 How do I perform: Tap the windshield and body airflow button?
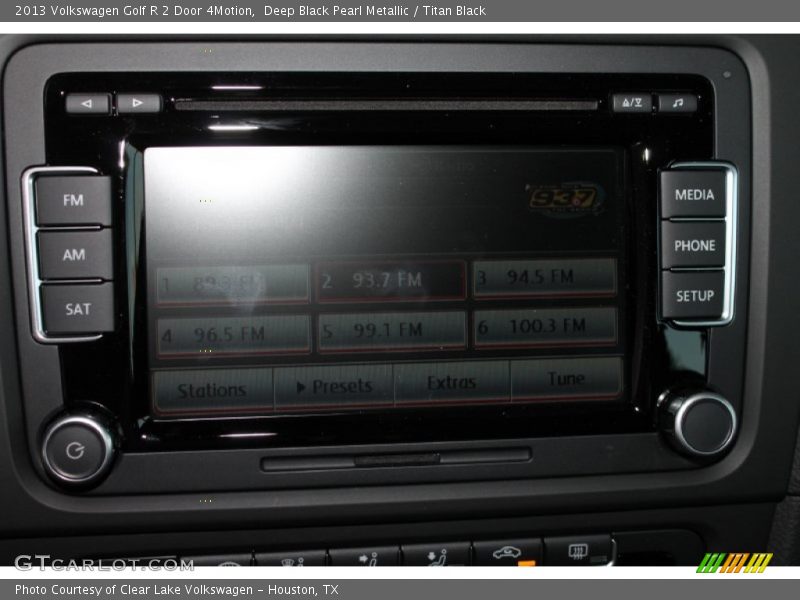click(x=292, y=560)
